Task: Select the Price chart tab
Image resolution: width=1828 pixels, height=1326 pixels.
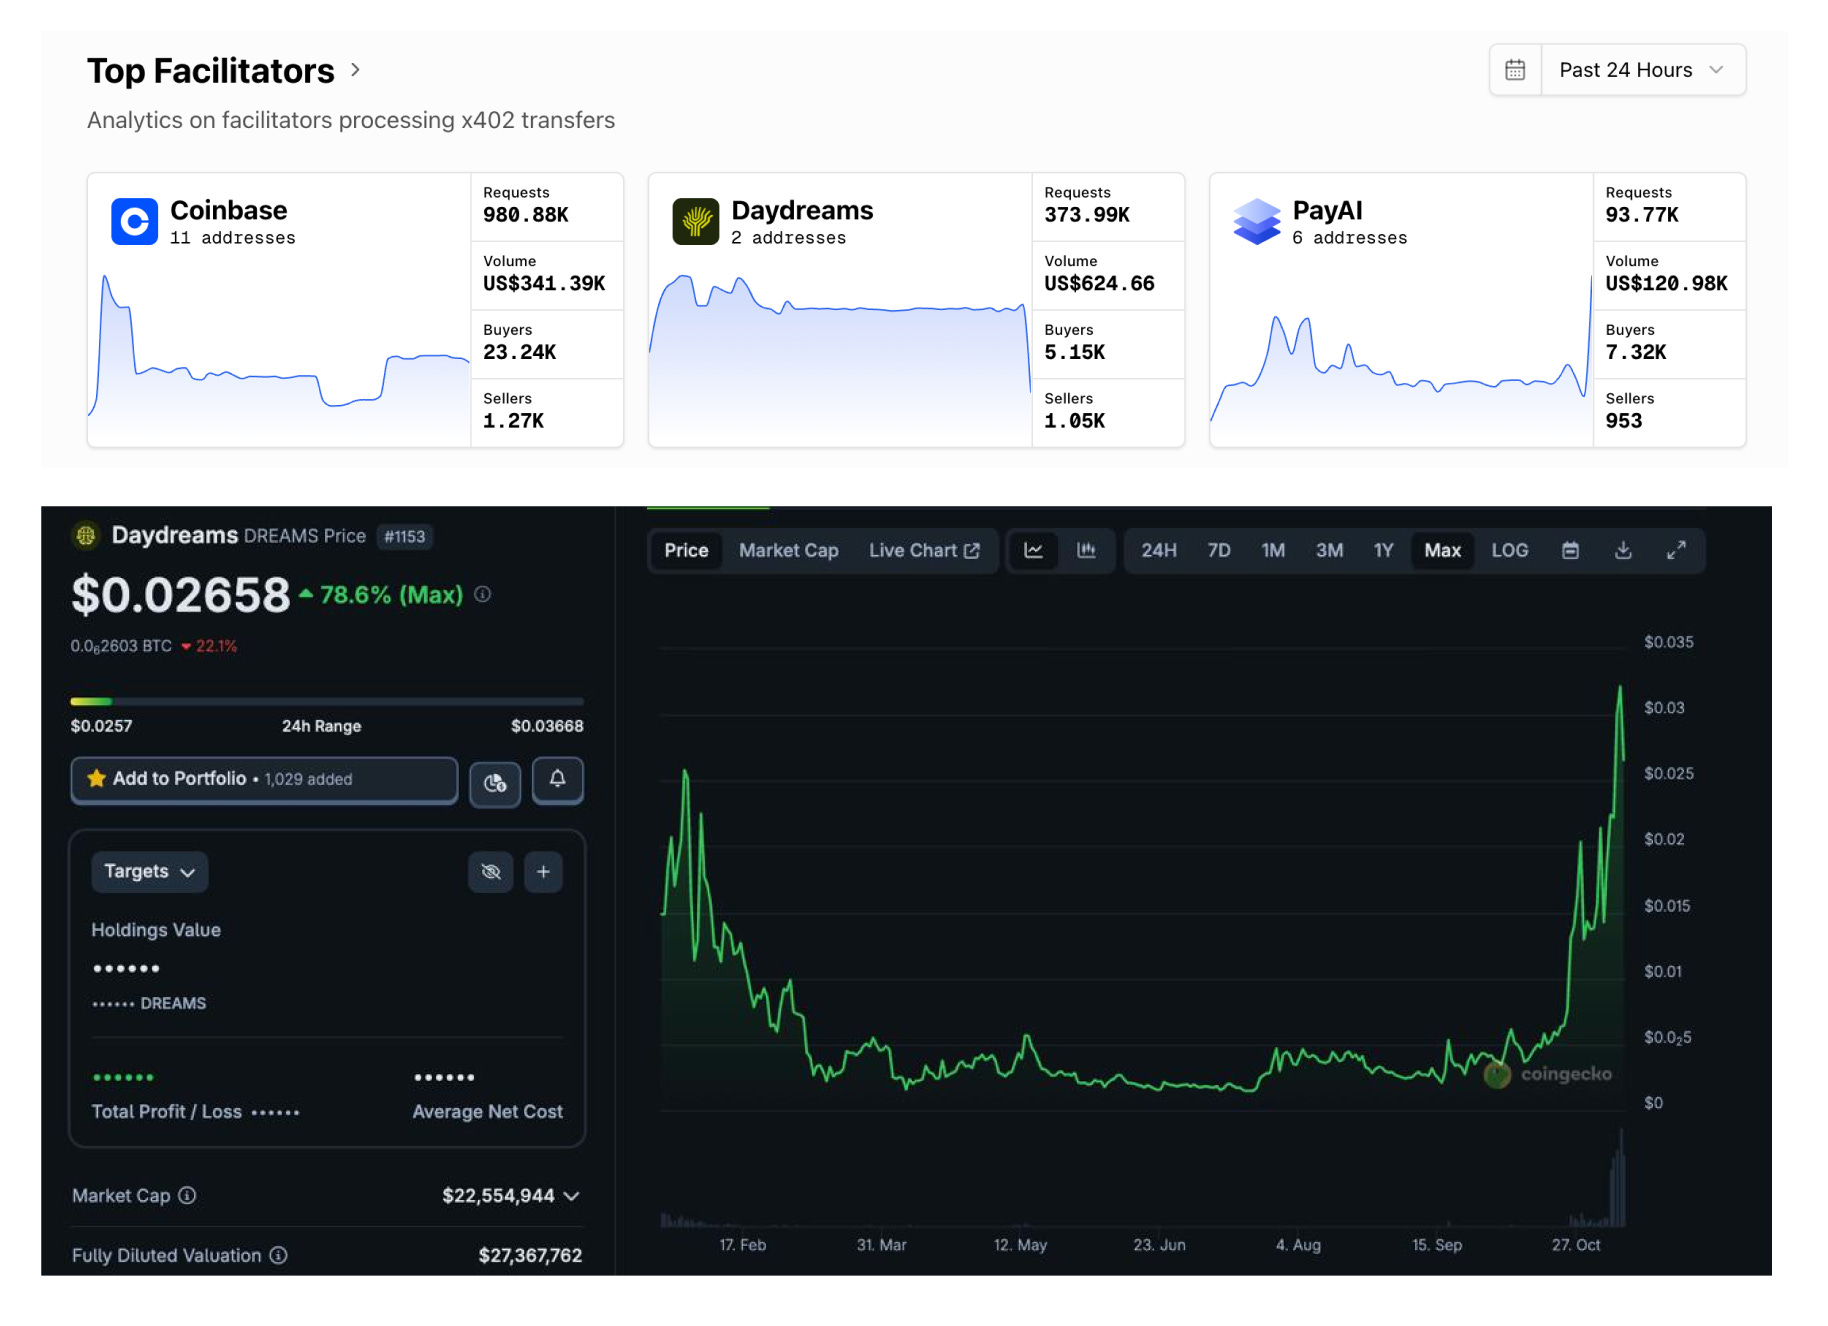Action: point(686,550)
